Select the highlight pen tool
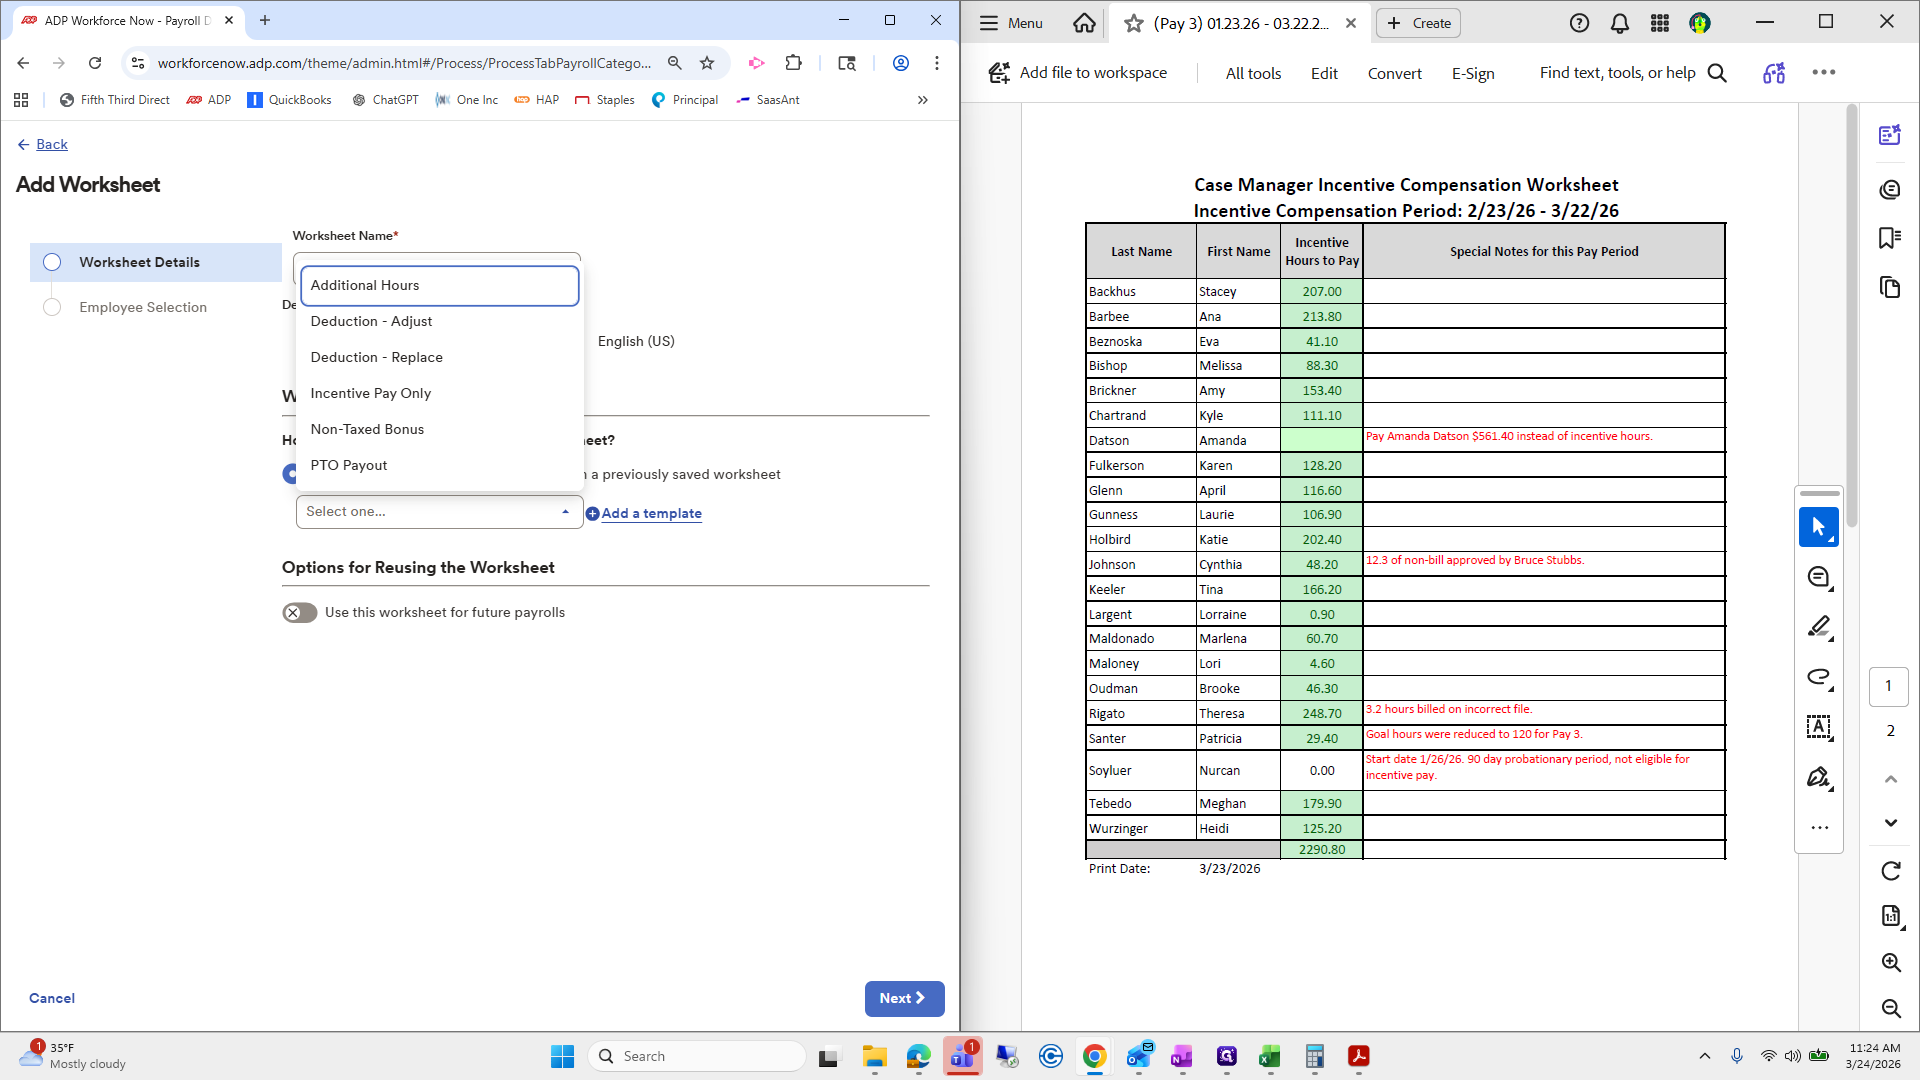Screen dimensions: 1920x1080 pos(1818,627)
